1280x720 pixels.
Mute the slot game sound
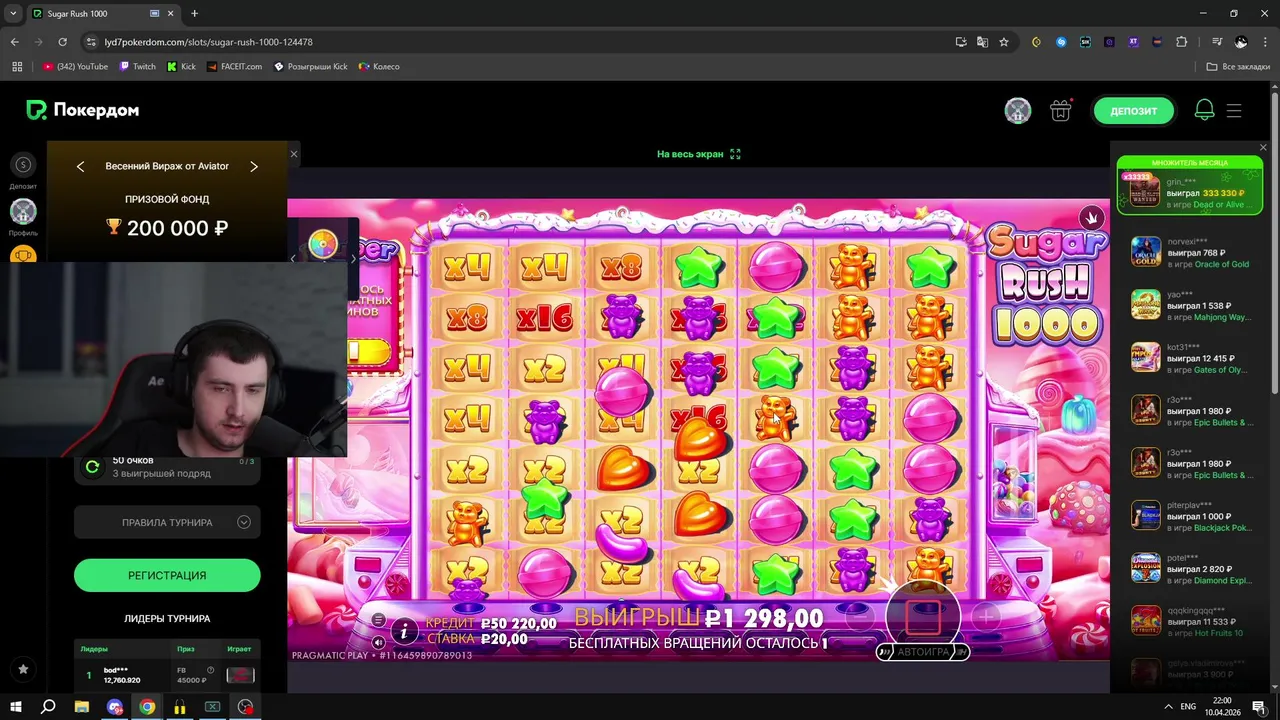379,641
